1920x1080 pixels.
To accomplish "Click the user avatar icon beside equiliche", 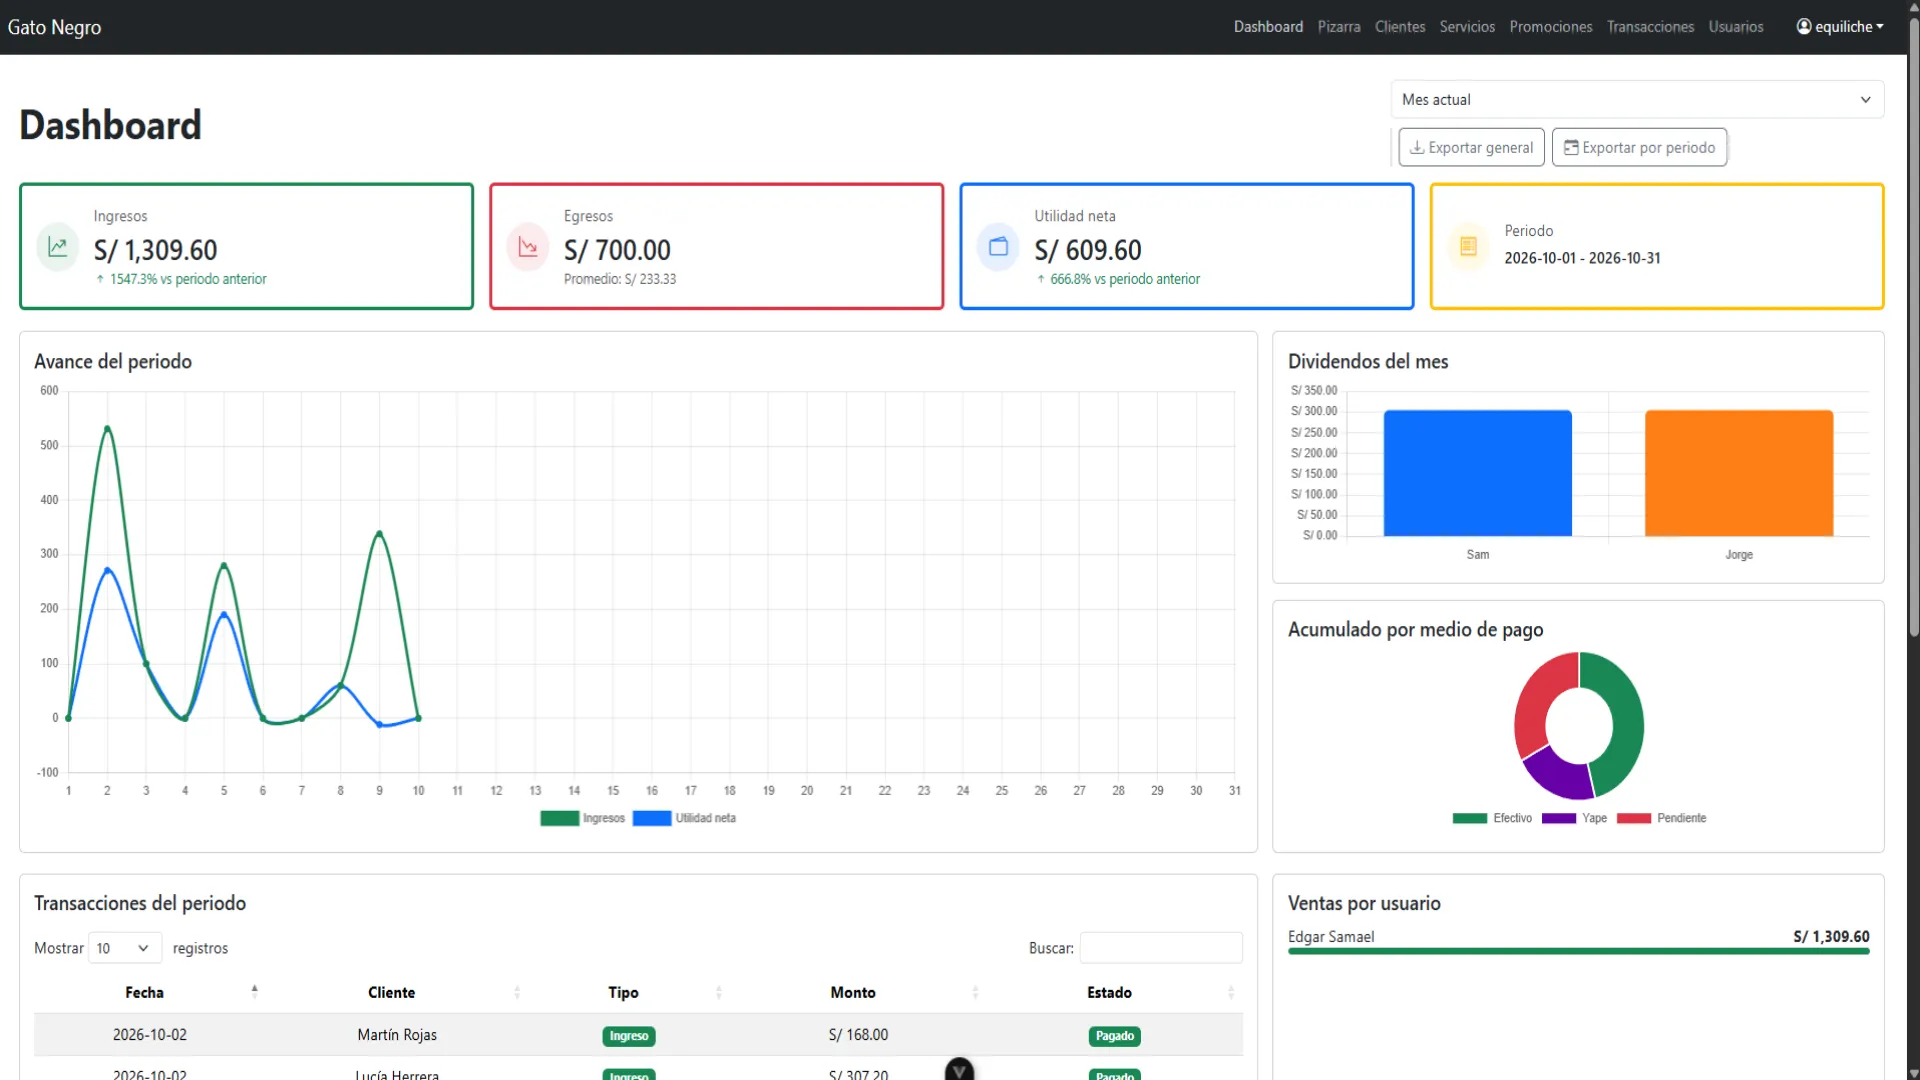I will click(x=1804, y=27).
